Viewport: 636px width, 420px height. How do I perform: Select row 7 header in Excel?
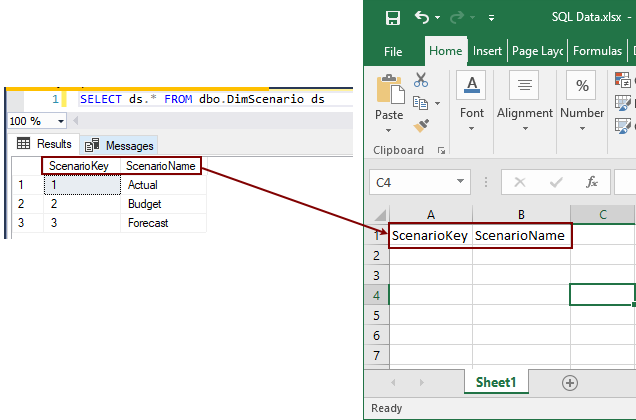coord(376,355)
